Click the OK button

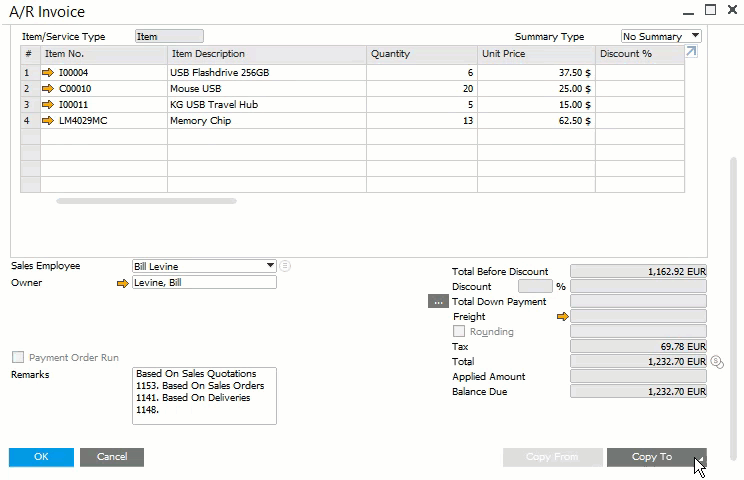[41, 457]
